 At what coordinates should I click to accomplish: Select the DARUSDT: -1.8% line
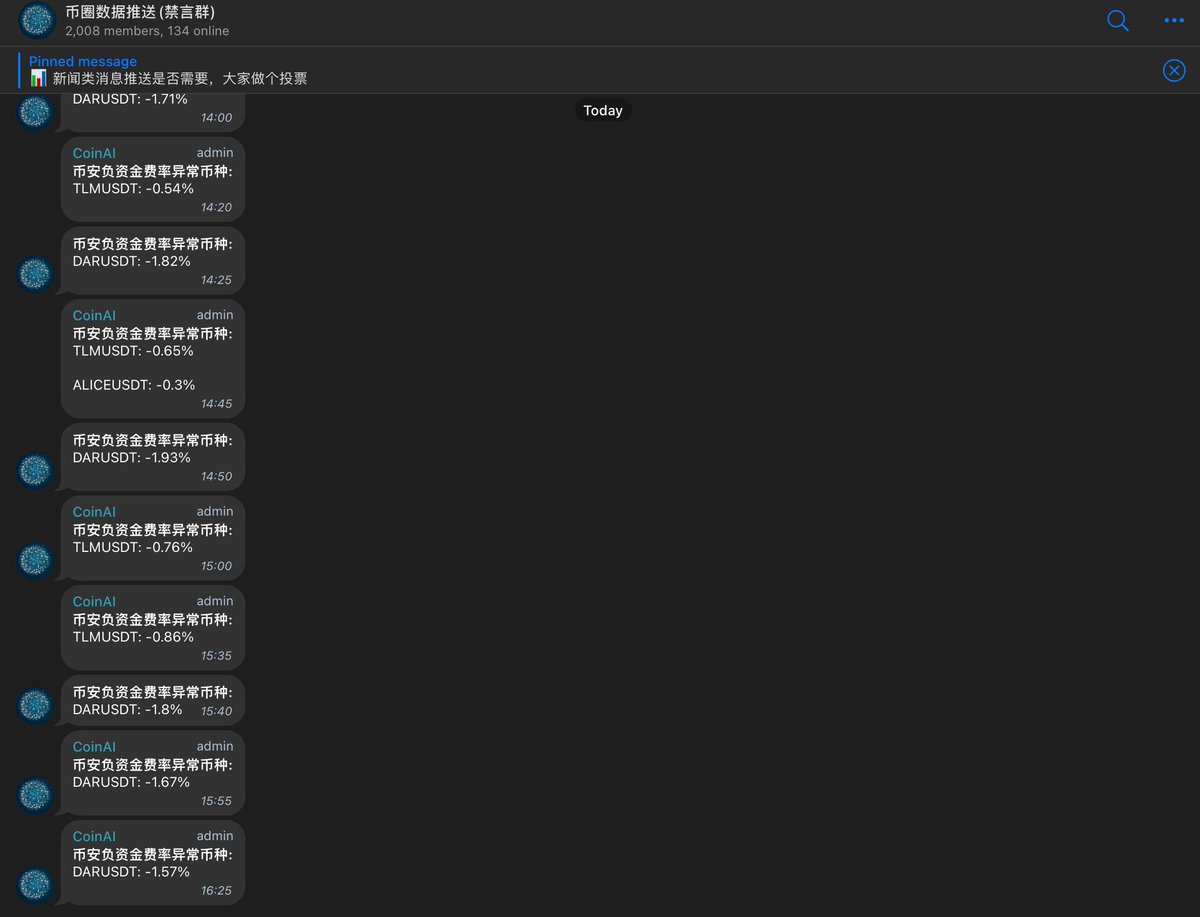pos(127,709)
